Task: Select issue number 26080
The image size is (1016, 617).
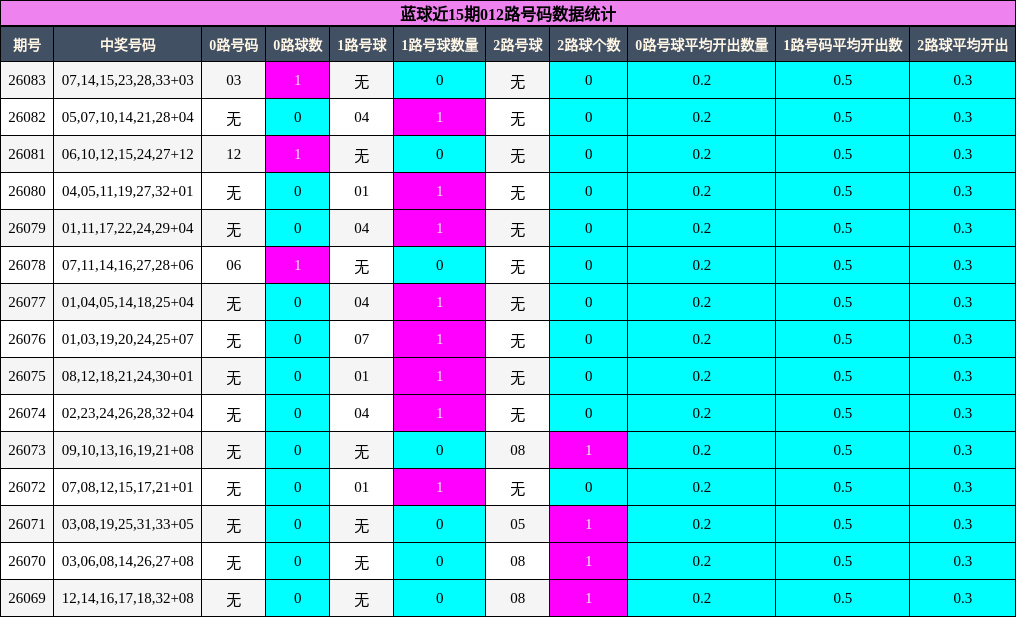Action: coord(27,191)
